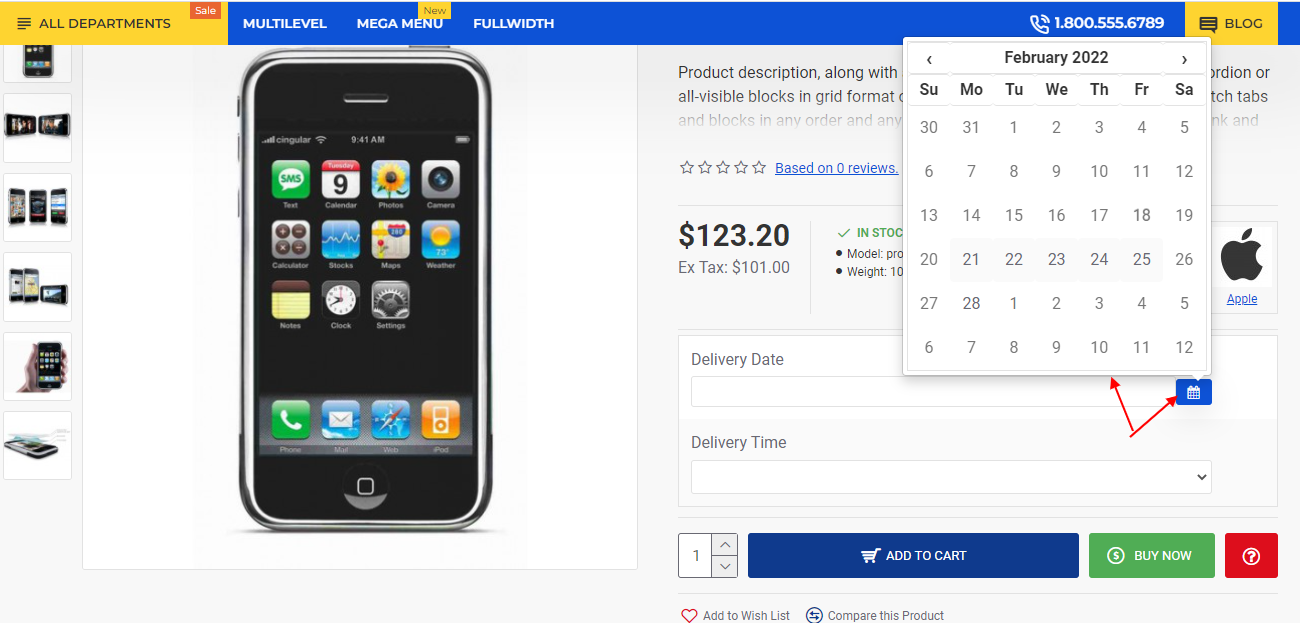
Task: Go to next month in calendar
Action: tap(1184, 58)
